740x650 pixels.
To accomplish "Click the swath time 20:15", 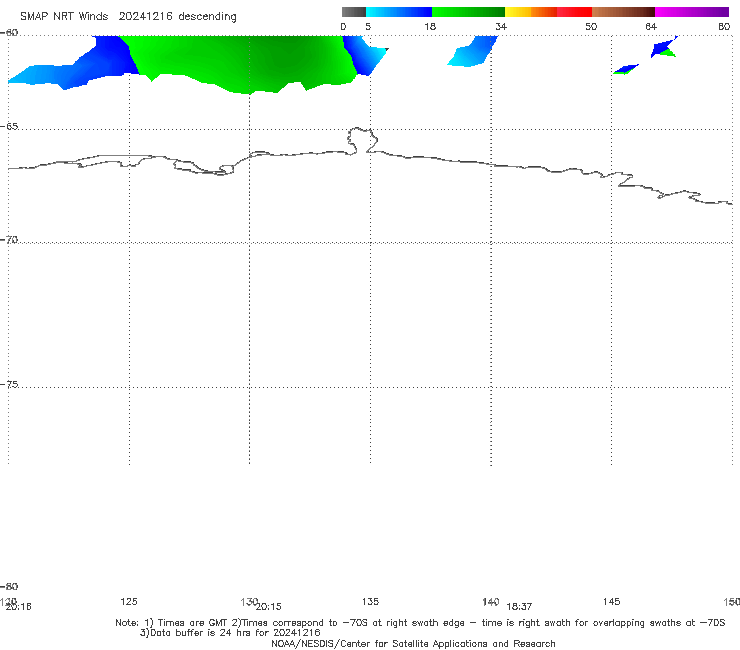I will pos(269,607).
